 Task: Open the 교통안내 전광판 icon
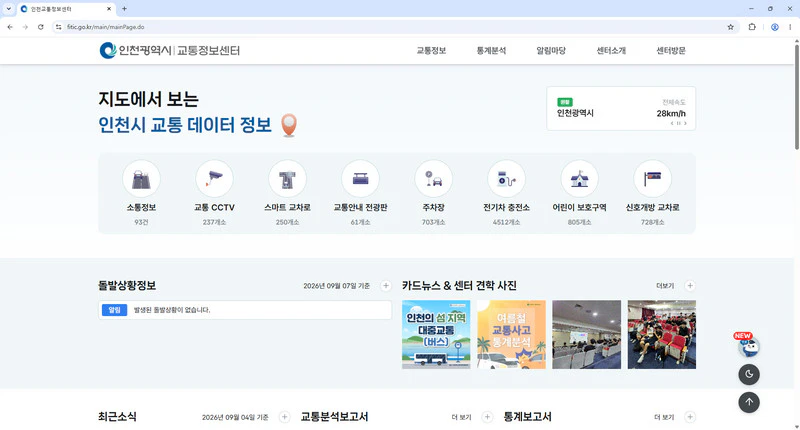coord(360,179)
